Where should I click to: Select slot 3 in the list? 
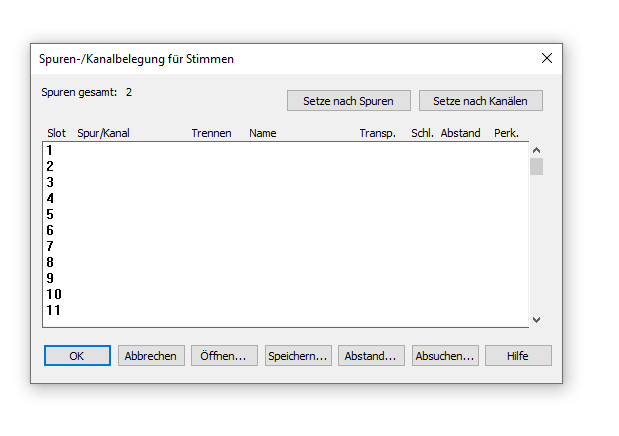pyautogui.click(x=285, y=182)
